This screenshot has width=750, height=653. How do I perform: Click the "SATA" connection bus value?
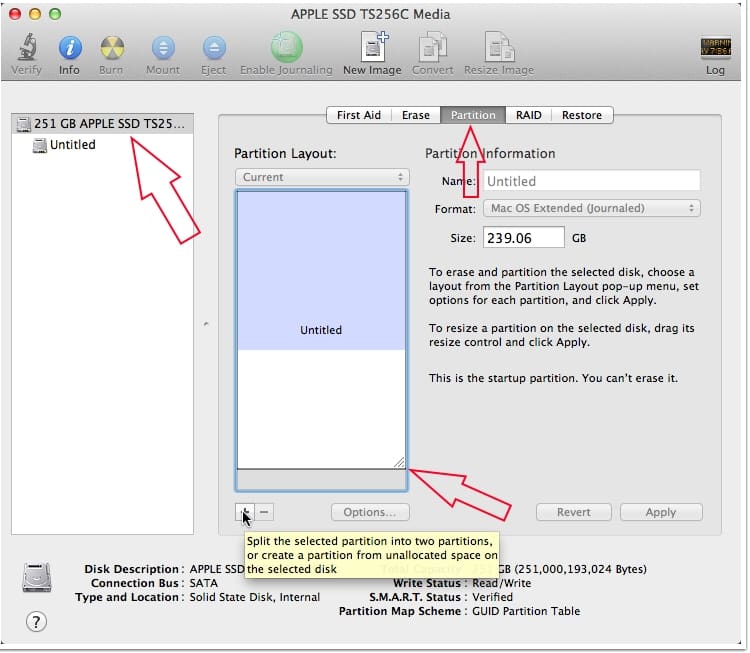click(x=203, y=583)
